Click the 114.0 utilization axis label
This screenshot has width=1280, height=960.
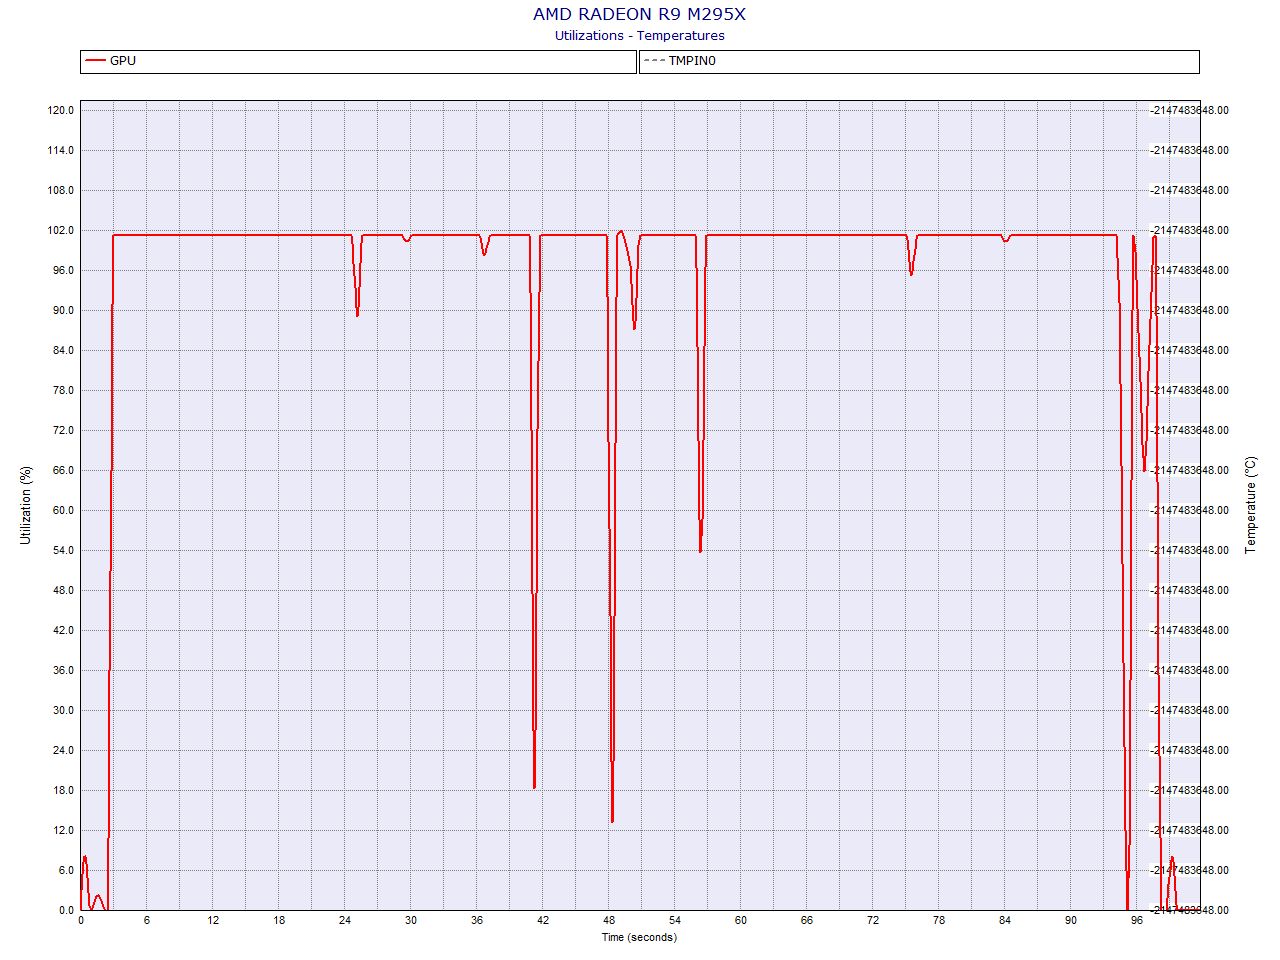tap(61, 150)
